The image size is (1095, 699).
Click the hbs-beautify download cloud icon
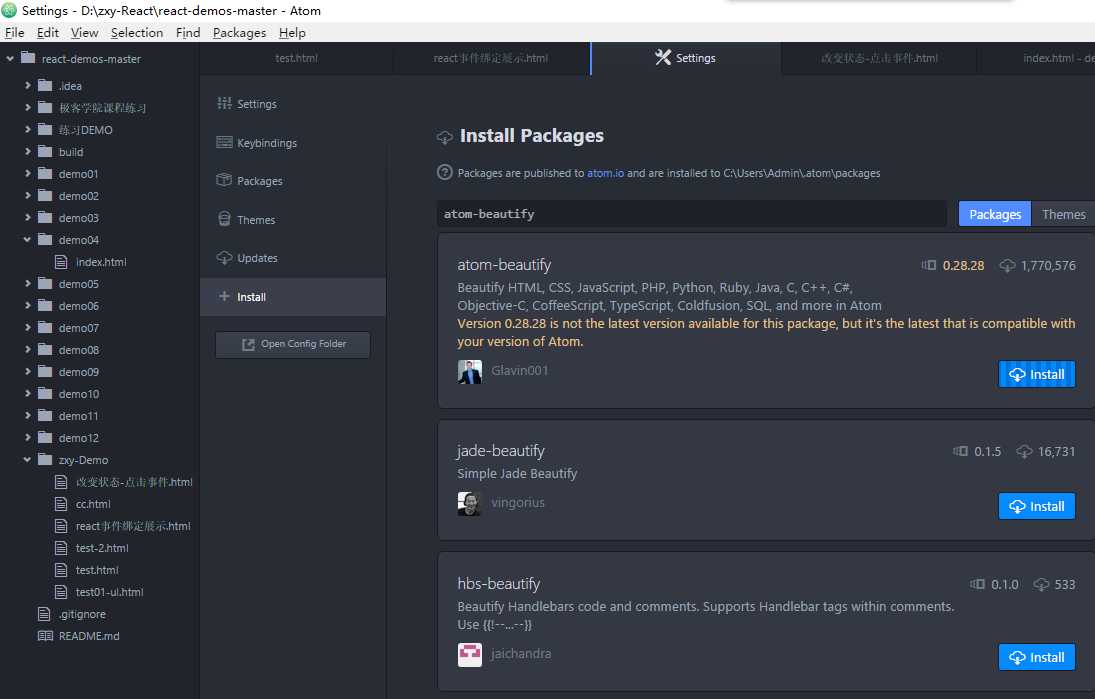[x=1041, y=584]
